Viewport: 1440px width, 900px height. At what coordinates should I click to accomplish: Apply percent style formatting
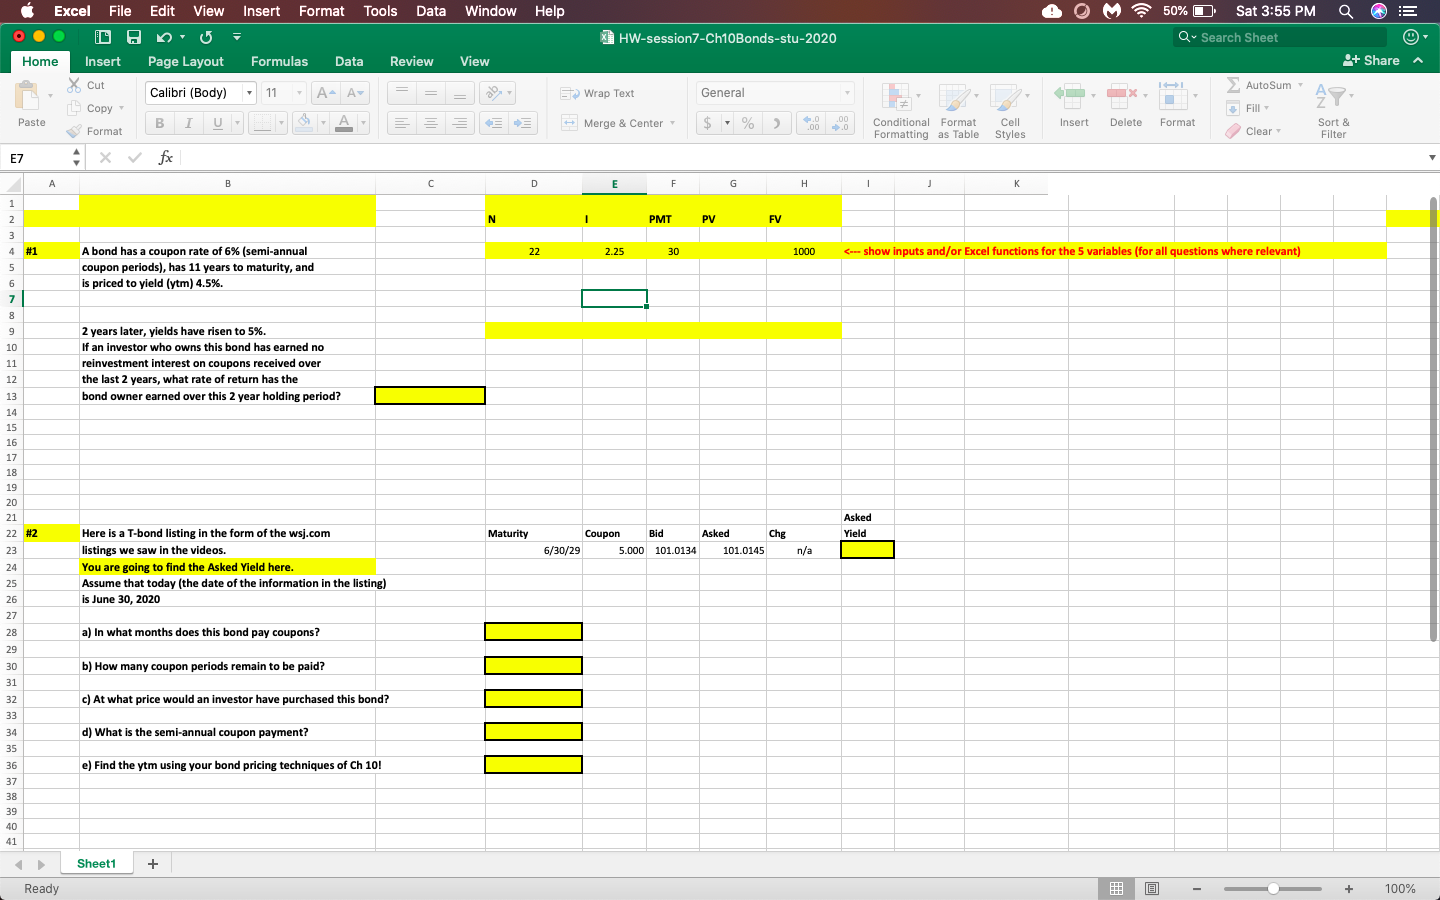(x=746, y=122)
